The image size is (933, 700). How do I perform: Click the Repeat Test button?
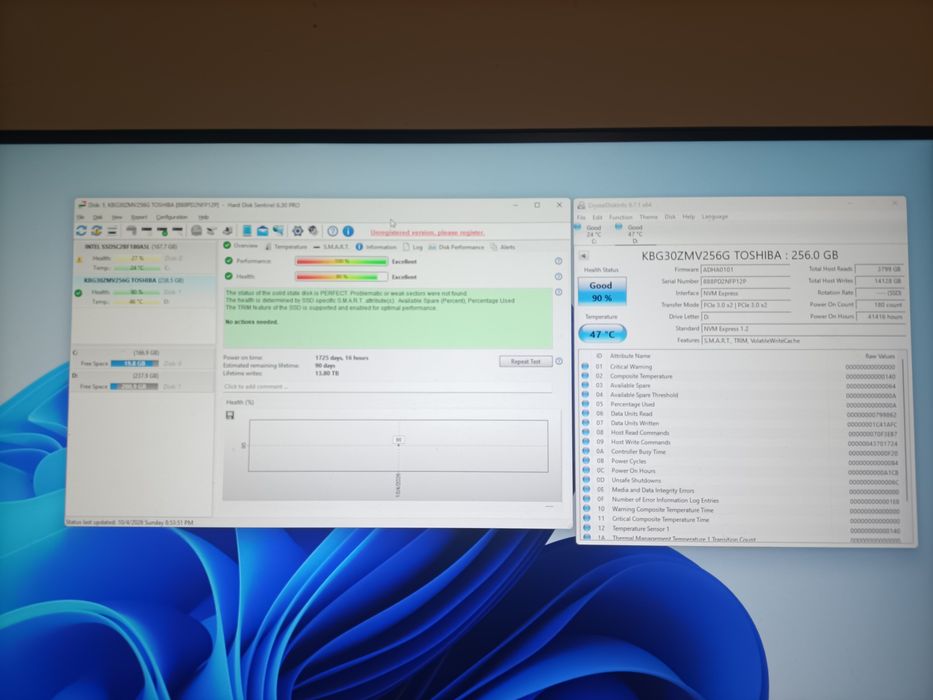coord(525,361)
